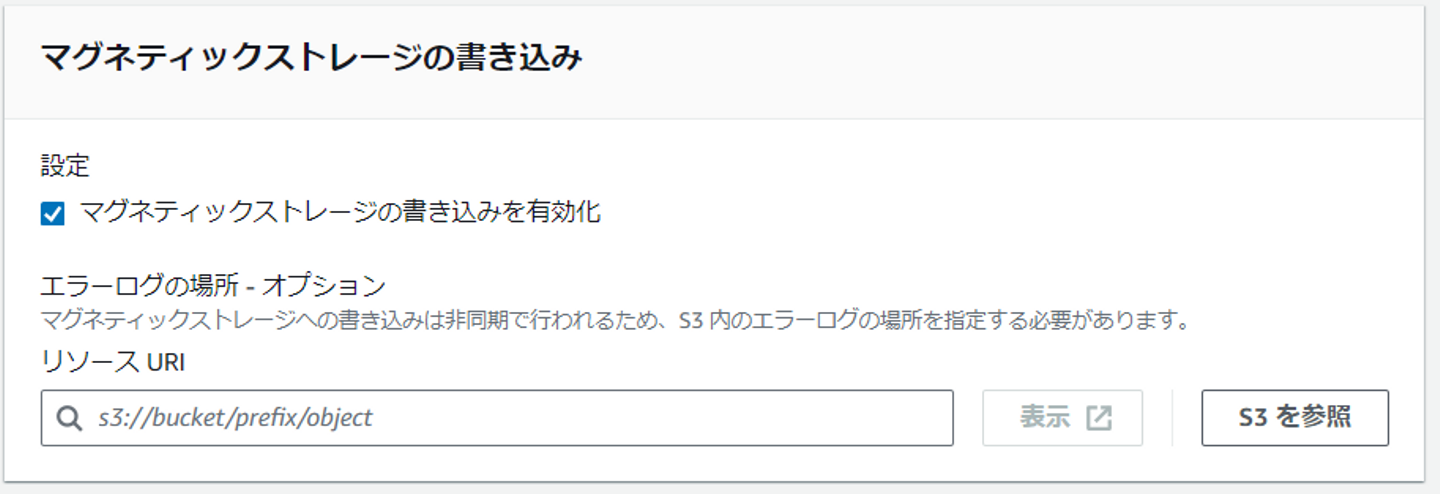Click the magnifier icon in the URI field

[69, 418]
